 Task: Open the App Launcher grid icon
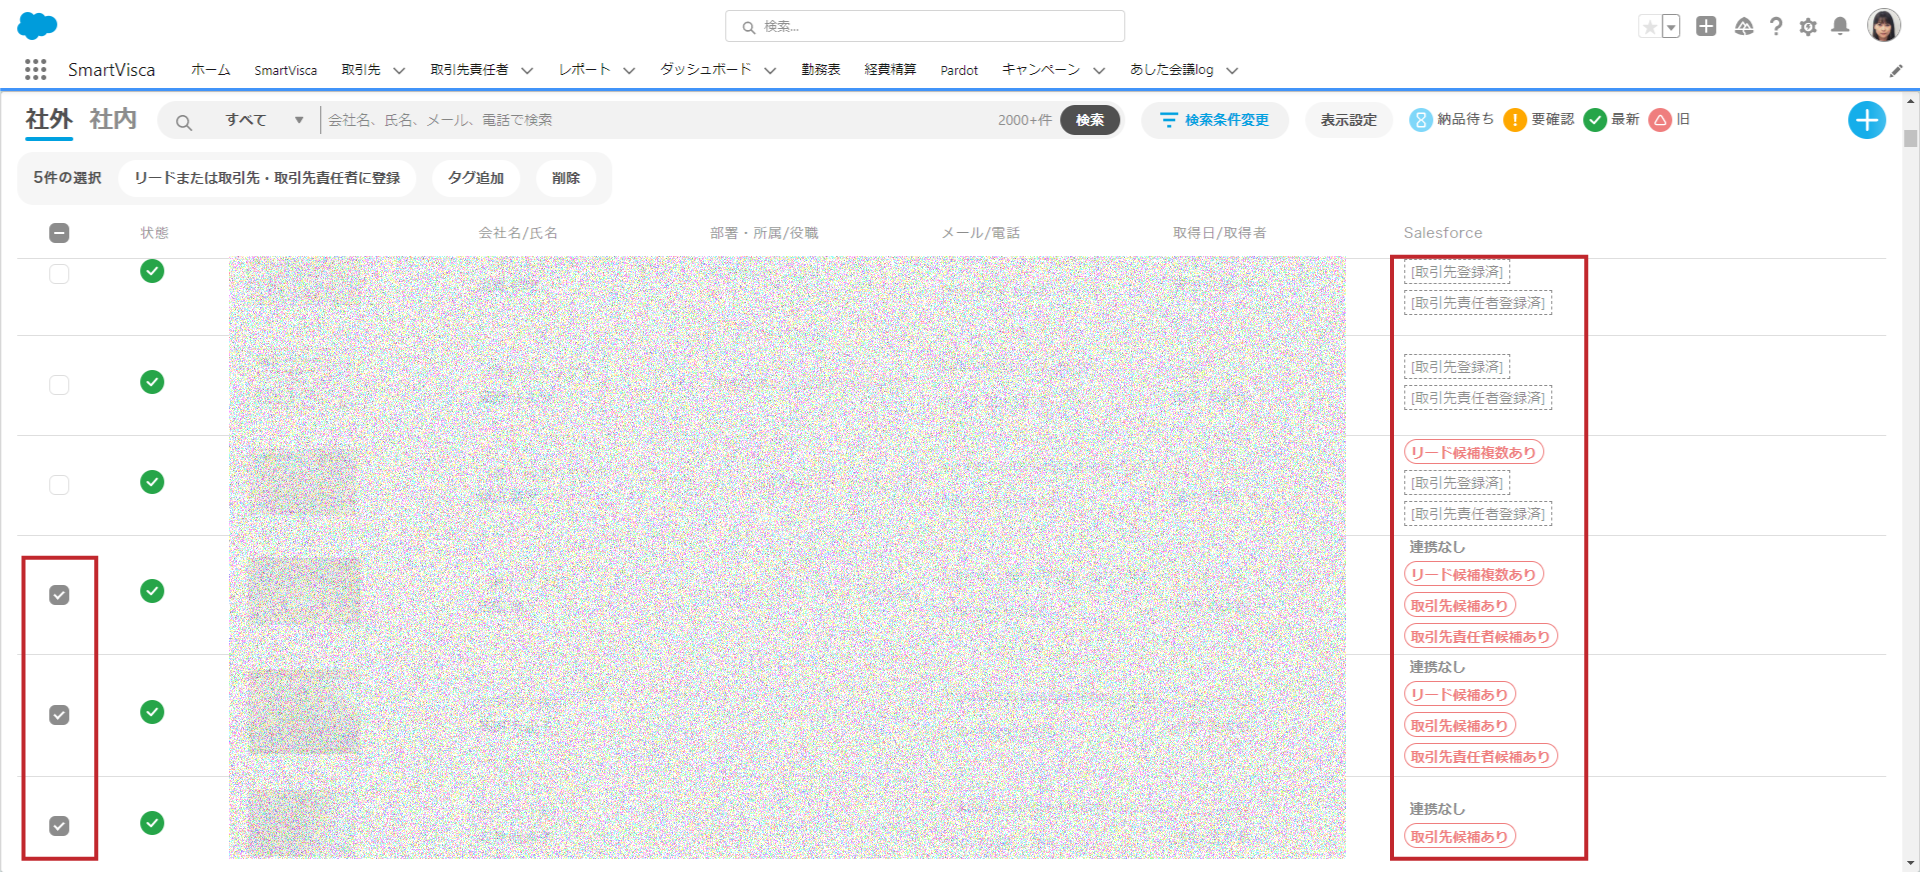pyautogui.click(x=36, y=69)
